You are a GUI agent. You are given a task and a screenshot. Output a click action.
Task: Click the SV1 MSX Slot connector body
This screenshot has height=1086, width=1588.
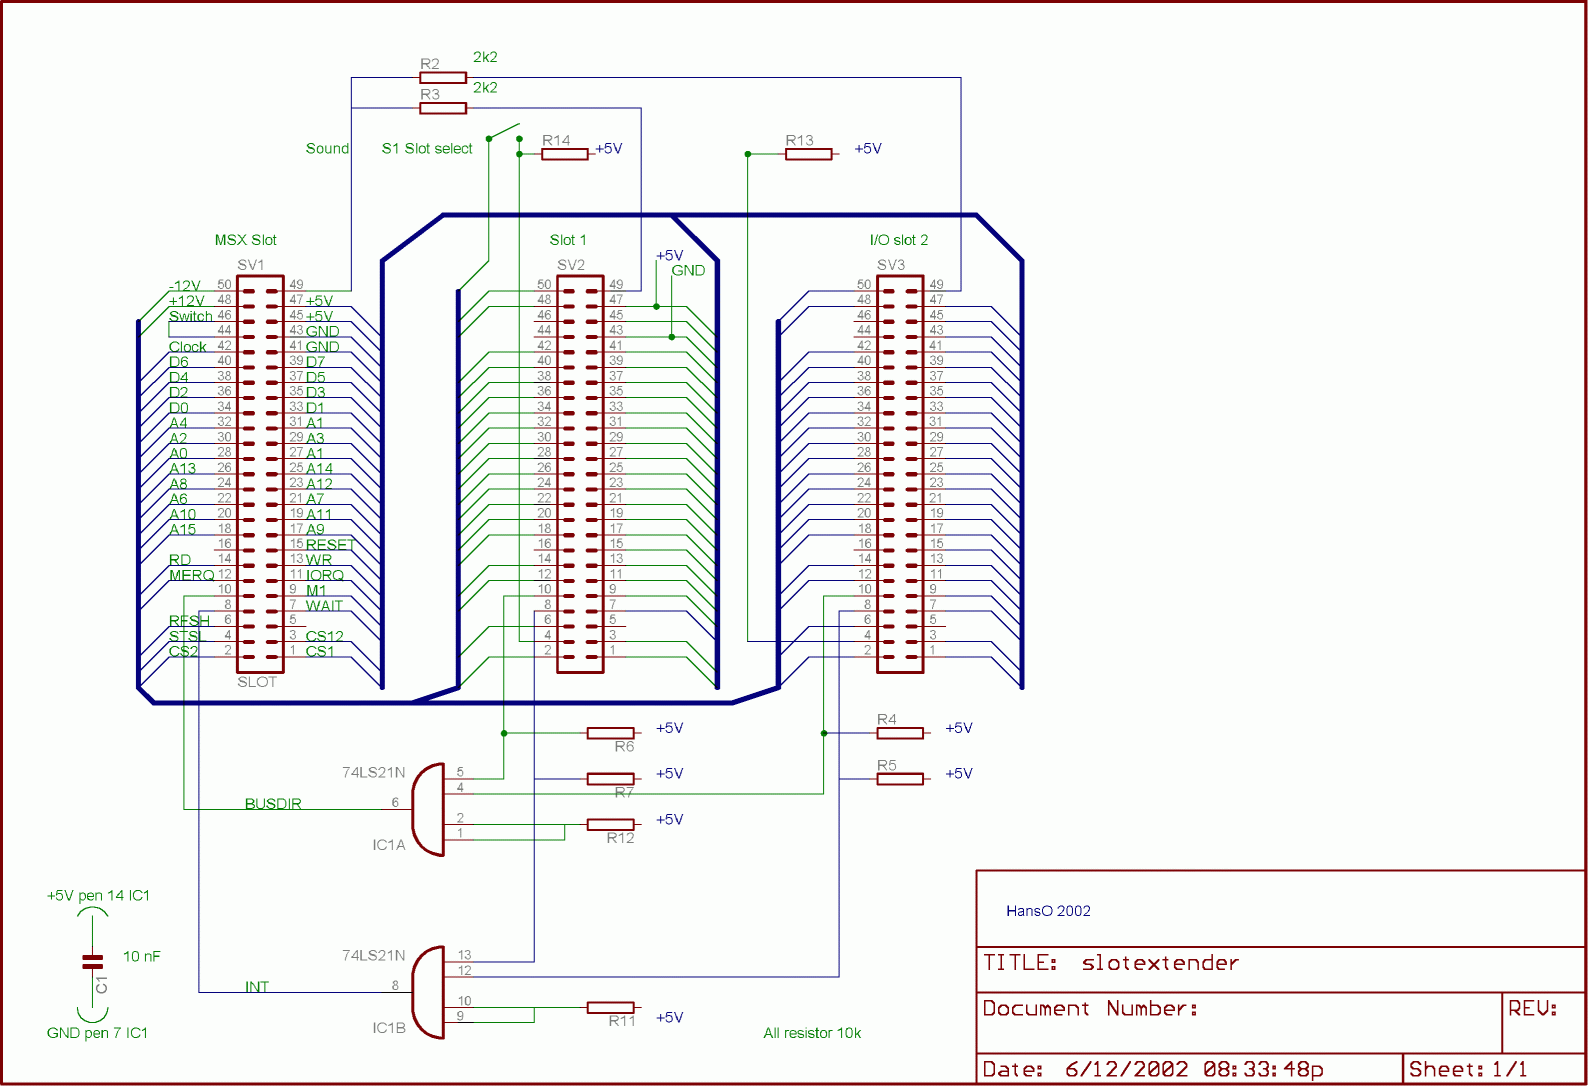[x=260, y=474]
